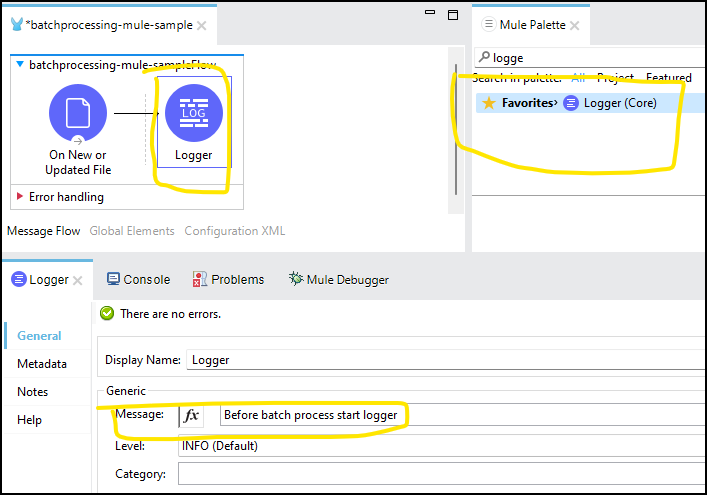Maximize the editor pane using the maximize icon
Image resolution: width=707 pixels, height=495 pixels.
pyautogui.click(x=452, y=16)
